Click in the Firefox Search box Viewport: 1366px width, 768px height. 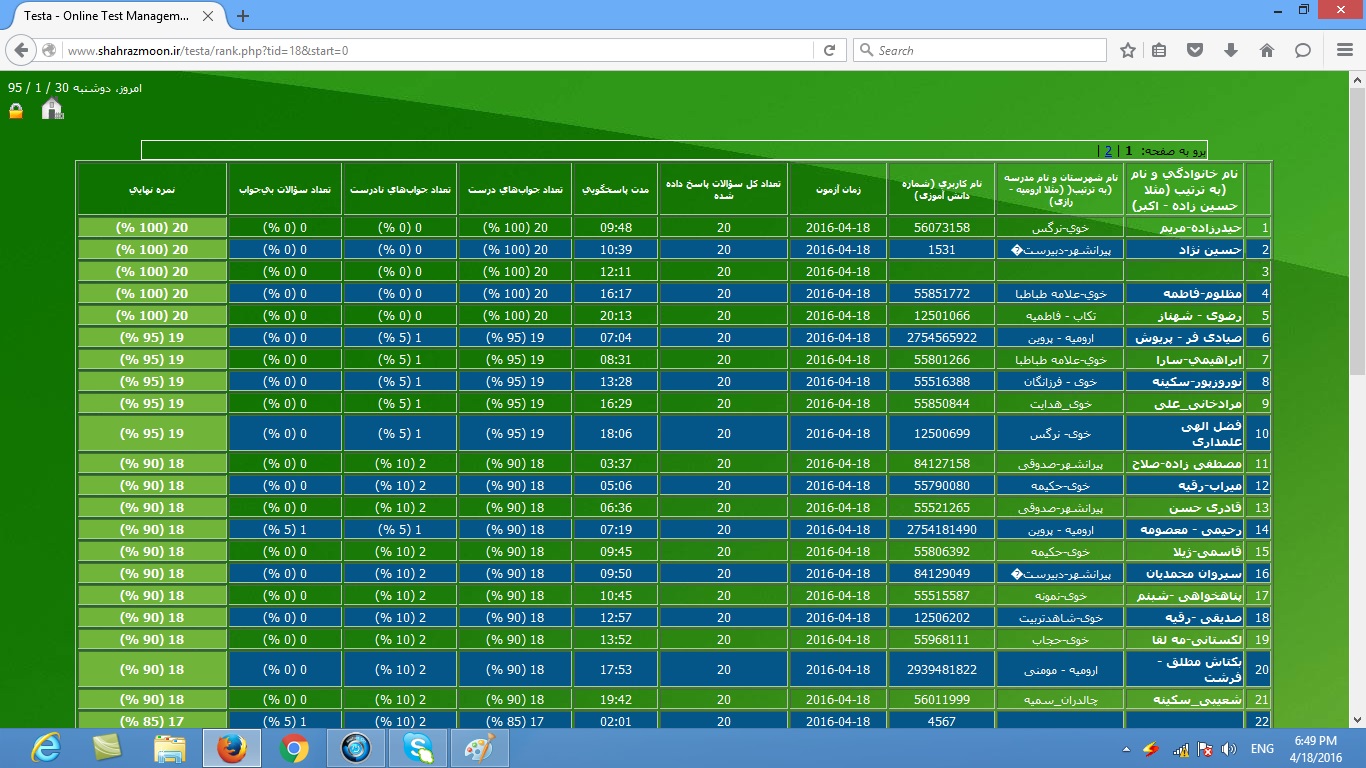click(x=985, y=50)
